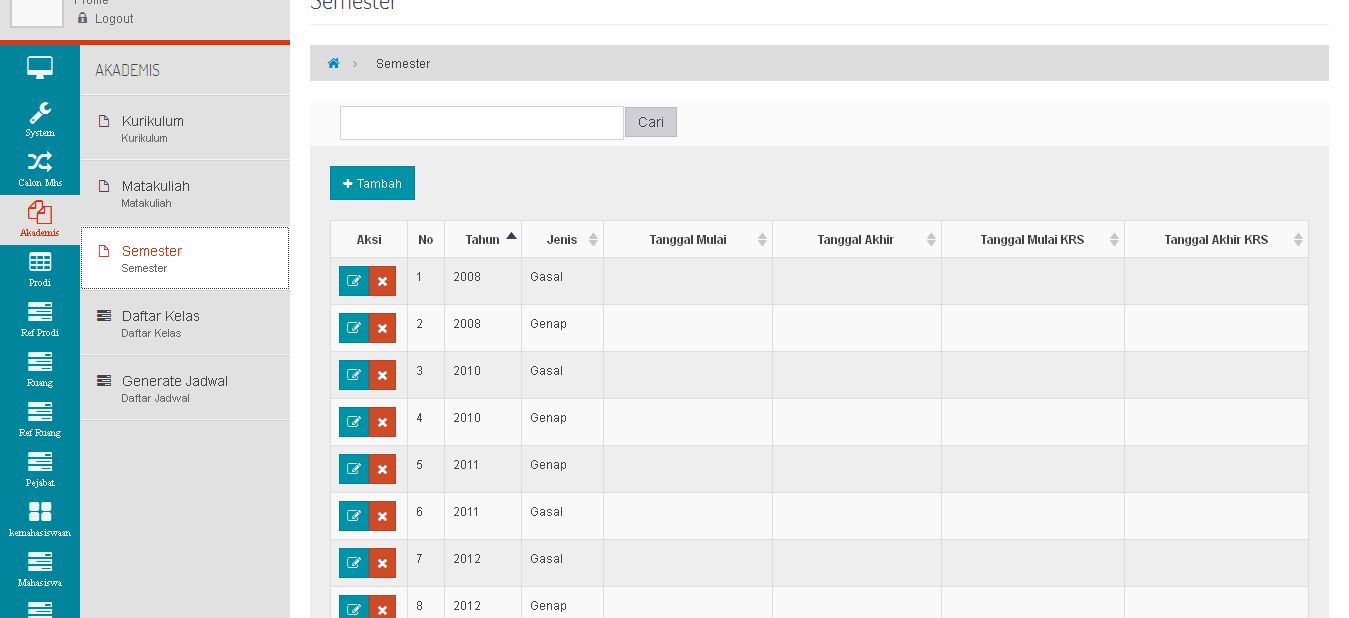
Task: Sort table by Tahun column
Action: tap(483, 240)
